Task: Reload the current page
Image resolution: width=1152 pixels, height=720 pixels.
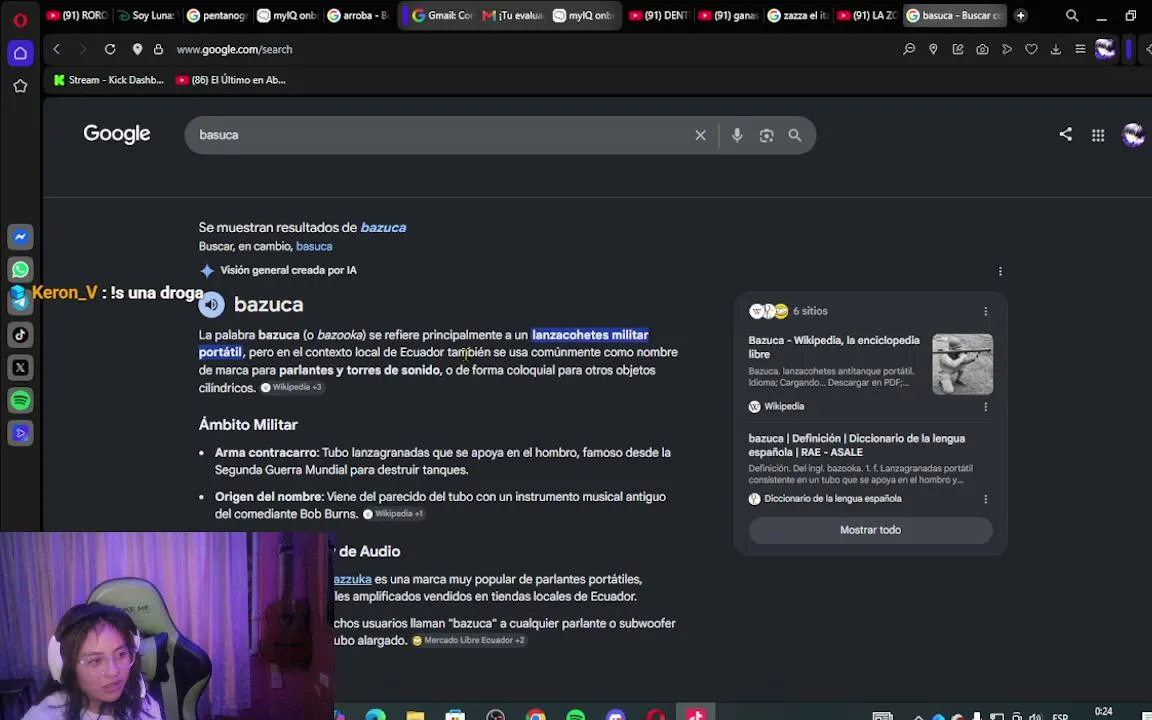Action: pyautogui.click(x=110, y=49)
